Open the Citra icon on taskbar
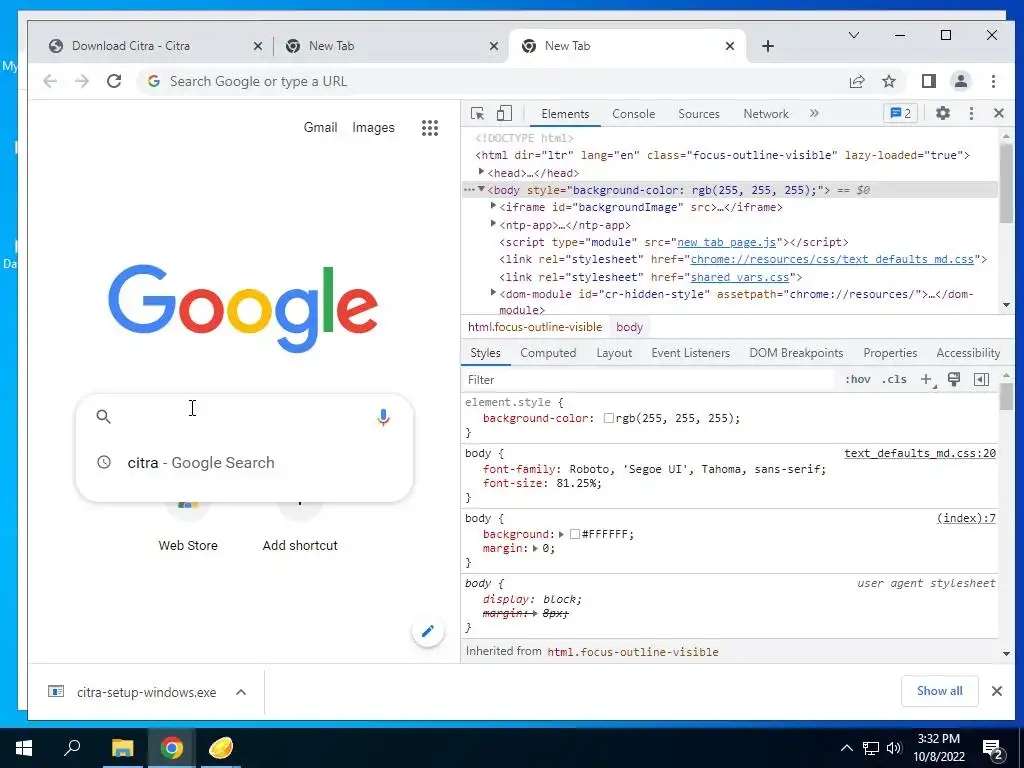This screenshot has height=768, width=1024. click(x=221, y=747)
